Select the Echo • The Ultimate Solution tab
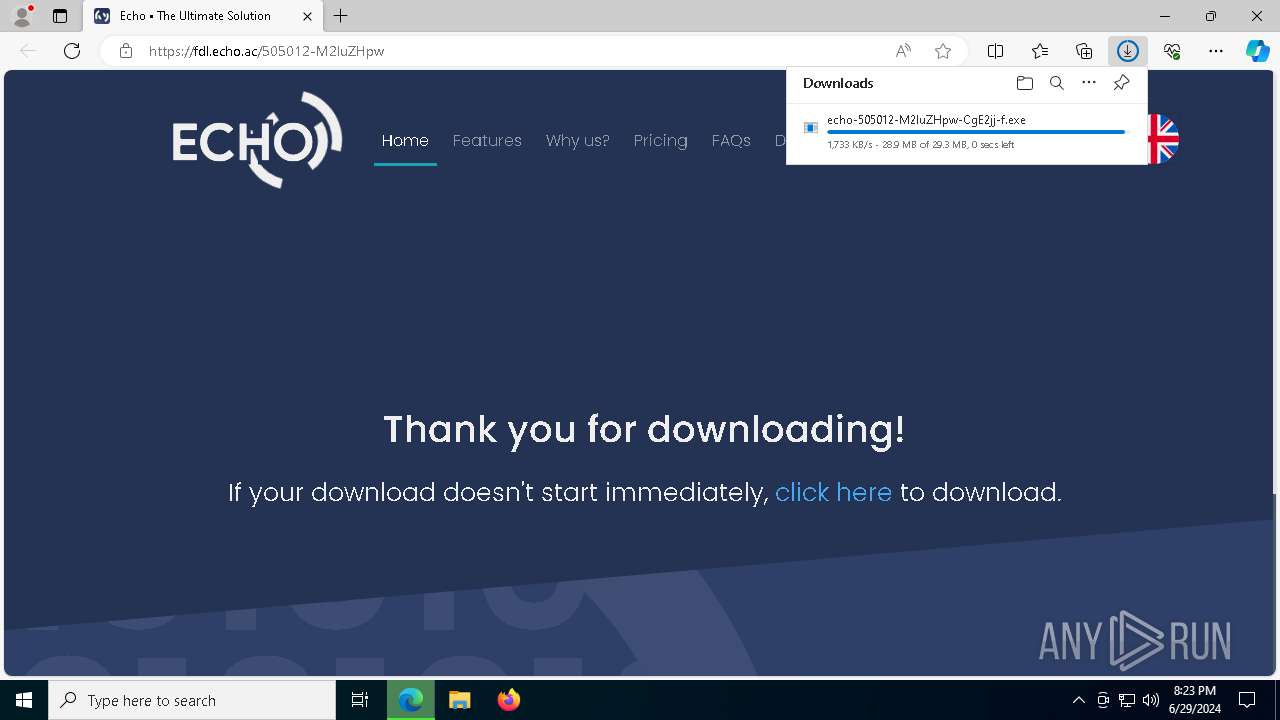The width and height of the screenshot is (1280, 720). (x=203, y=16)
